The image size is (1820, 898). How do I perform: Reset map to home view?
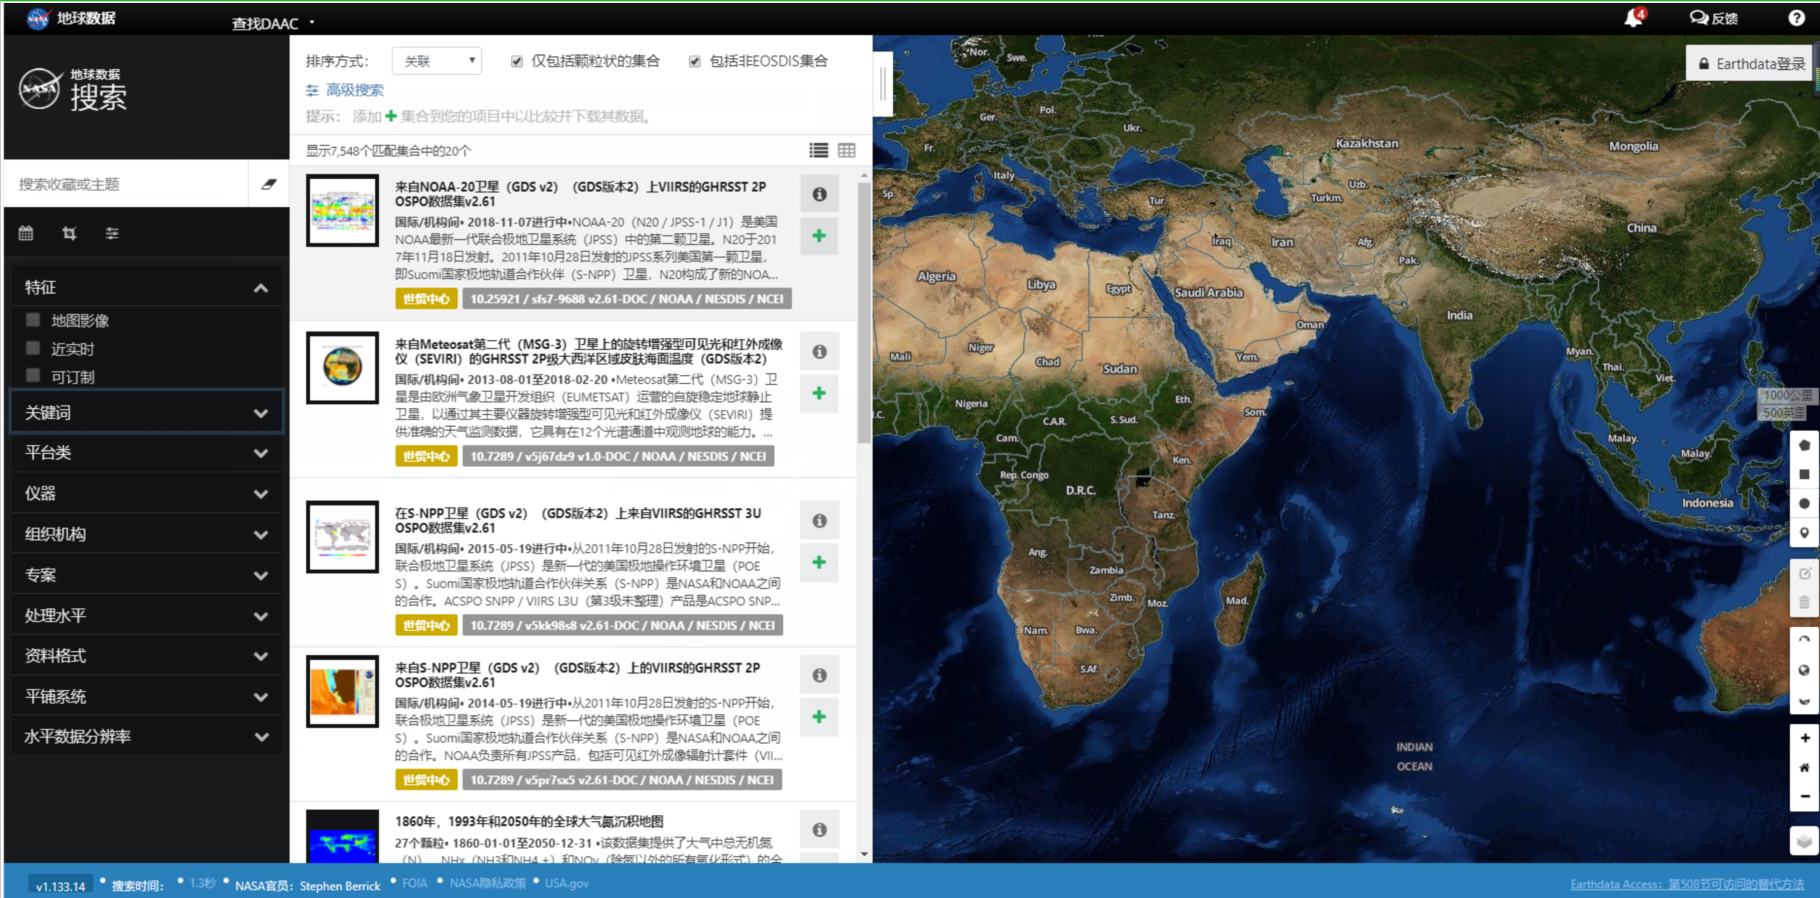1804,767
